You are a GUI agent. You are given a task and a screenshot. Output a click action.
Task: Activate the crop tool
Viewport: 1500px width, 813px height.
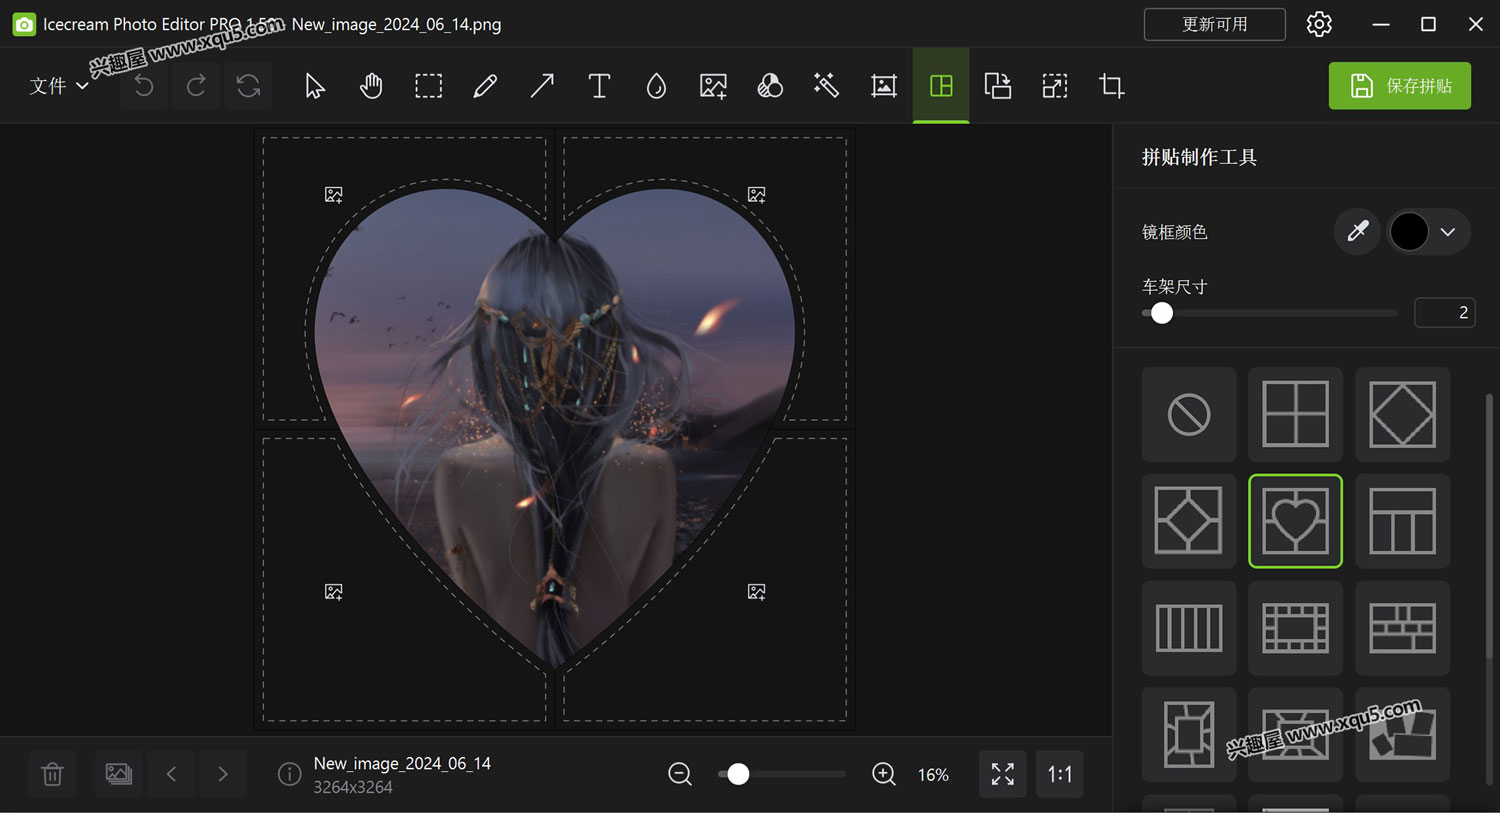tap(1111, 86)
